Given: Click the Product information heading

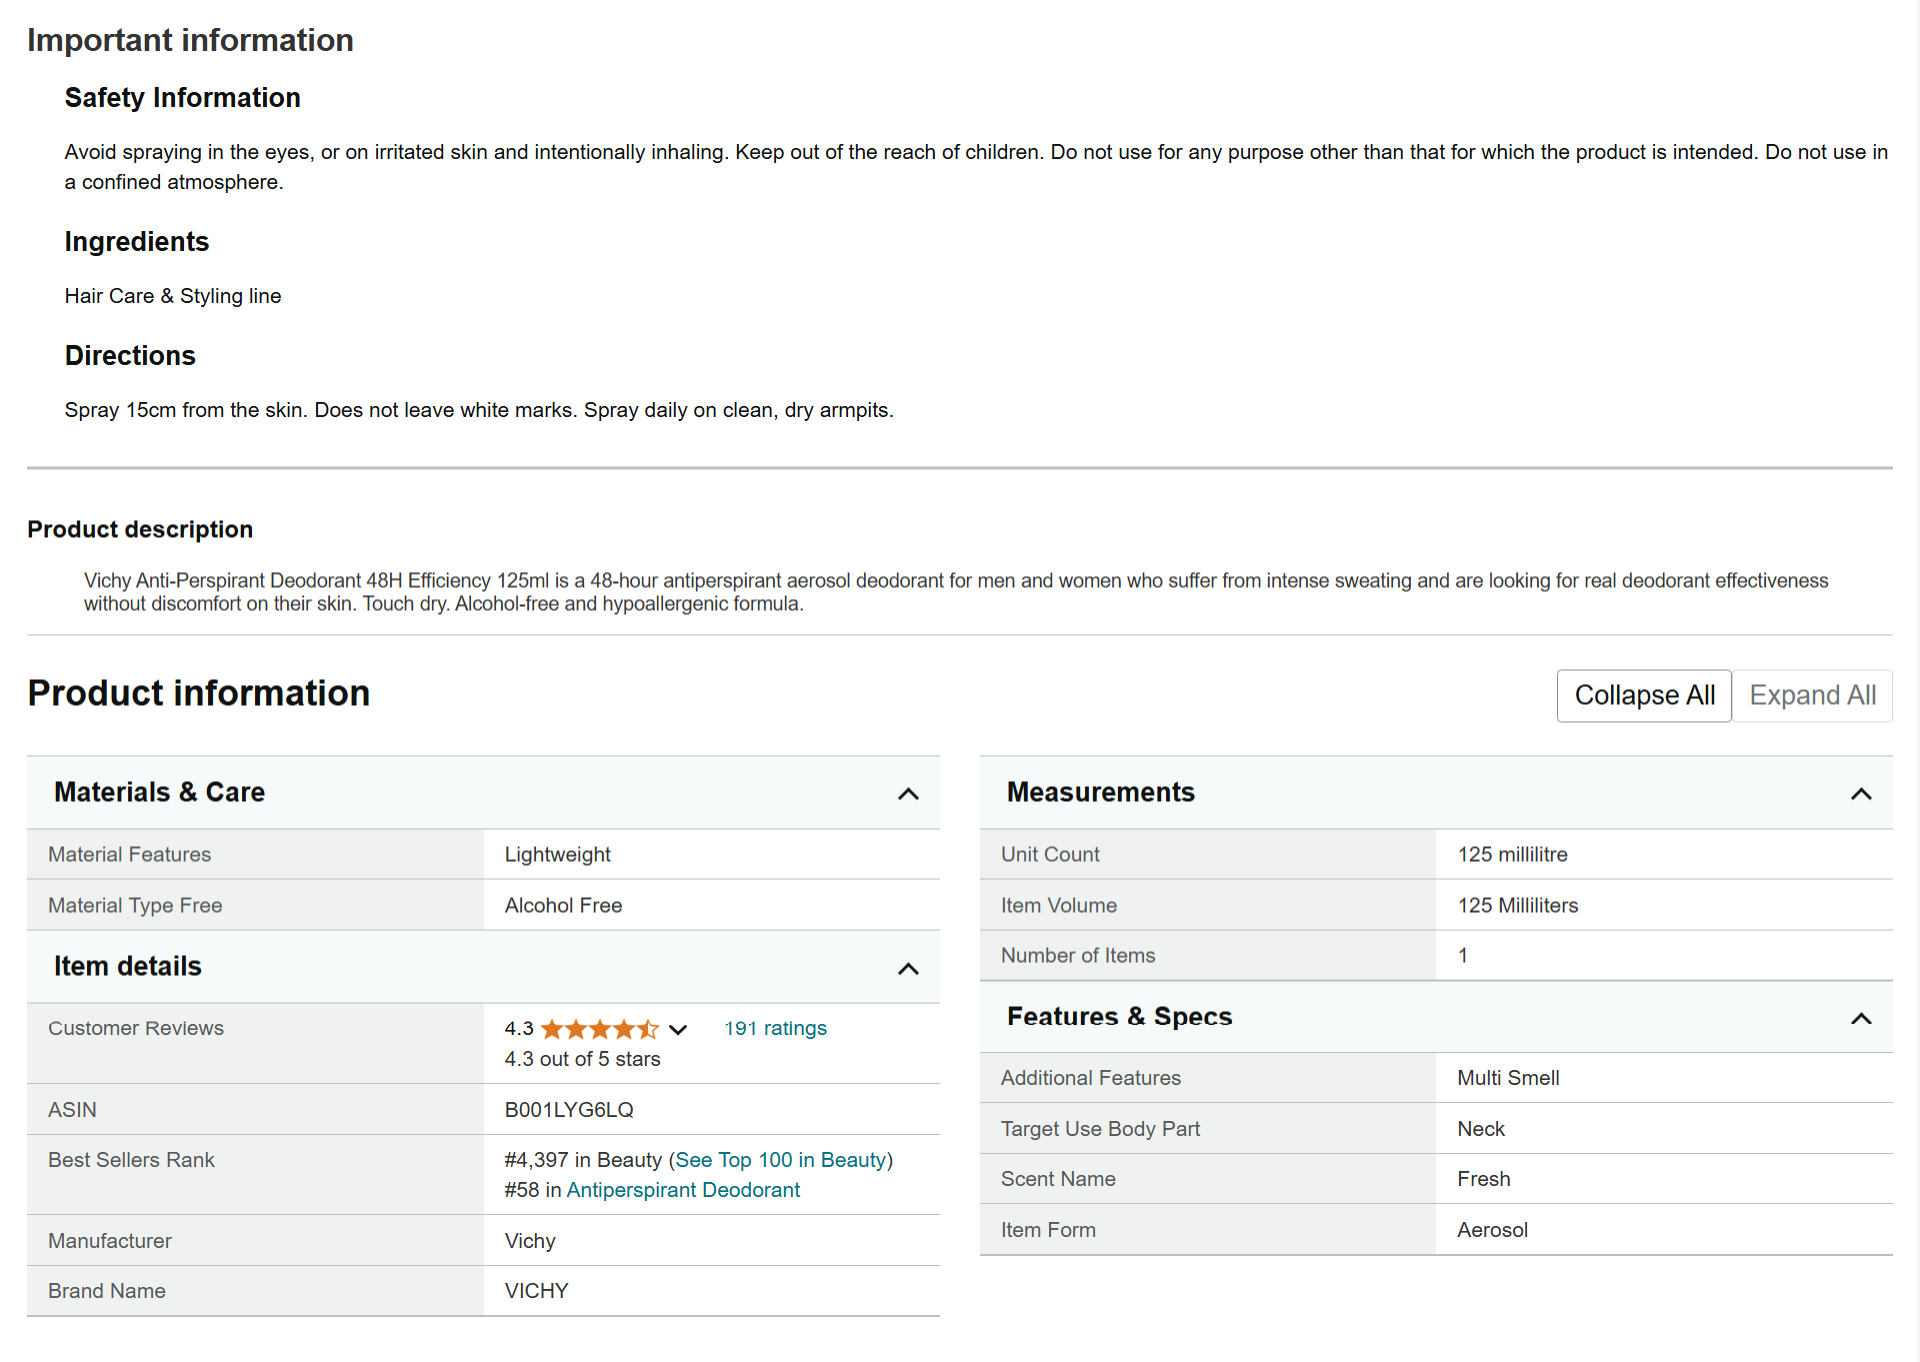Looking at the screenshot, I should (x=198, y=693).
